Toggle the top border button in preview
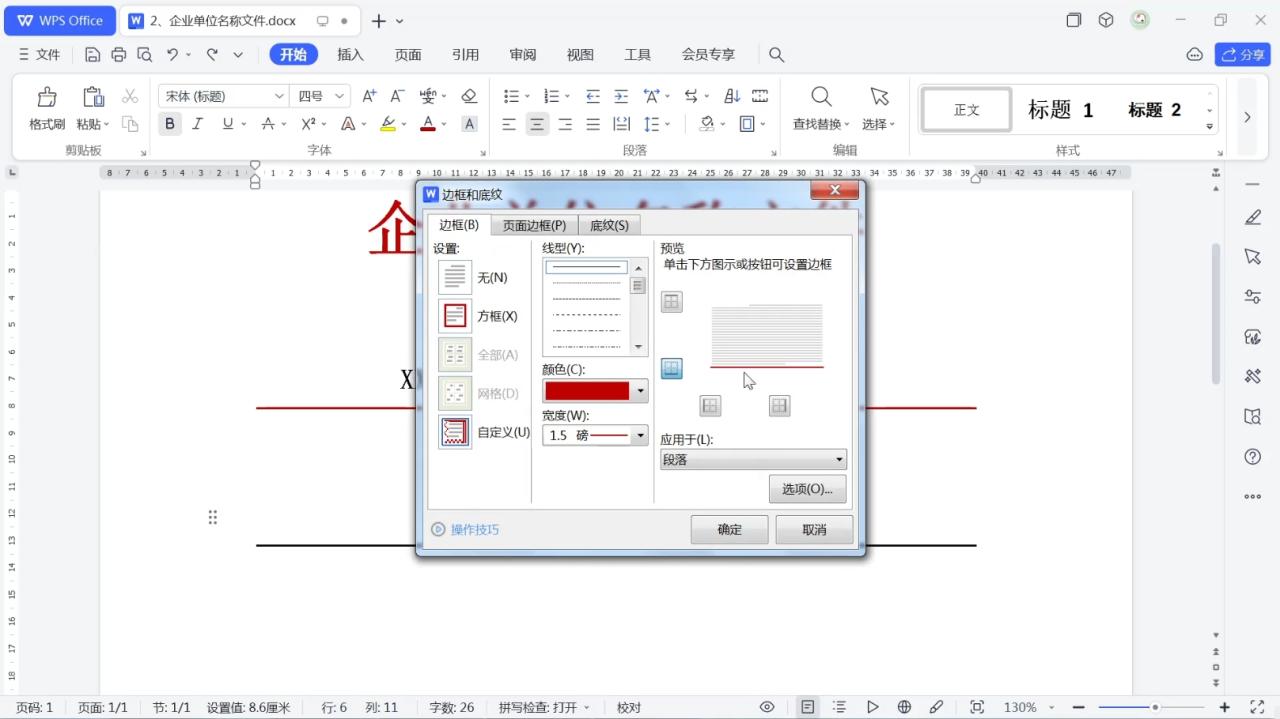 tap(672, 302)
